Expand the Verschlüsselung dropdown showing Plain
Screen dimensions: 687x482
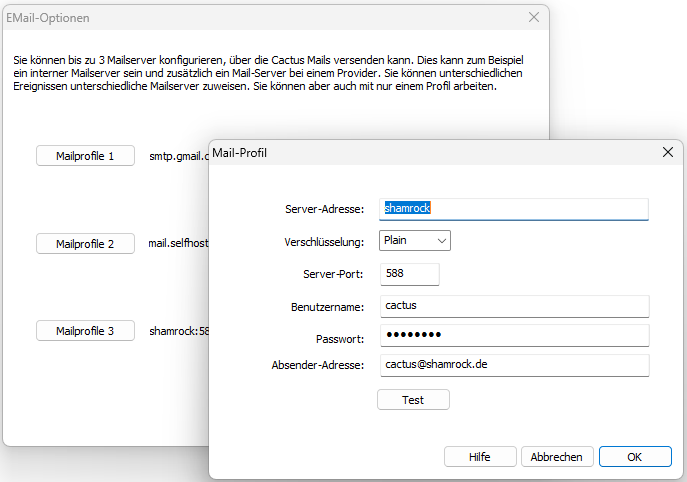[x=414, y=241]
